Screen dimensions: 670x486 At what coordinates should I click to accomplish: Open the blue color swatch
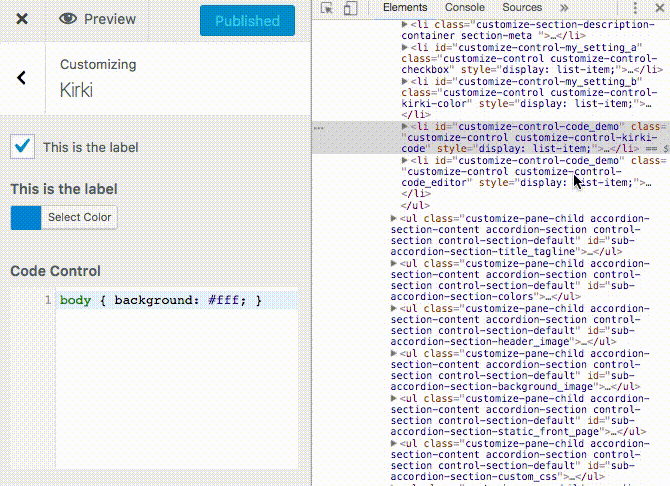26,218
